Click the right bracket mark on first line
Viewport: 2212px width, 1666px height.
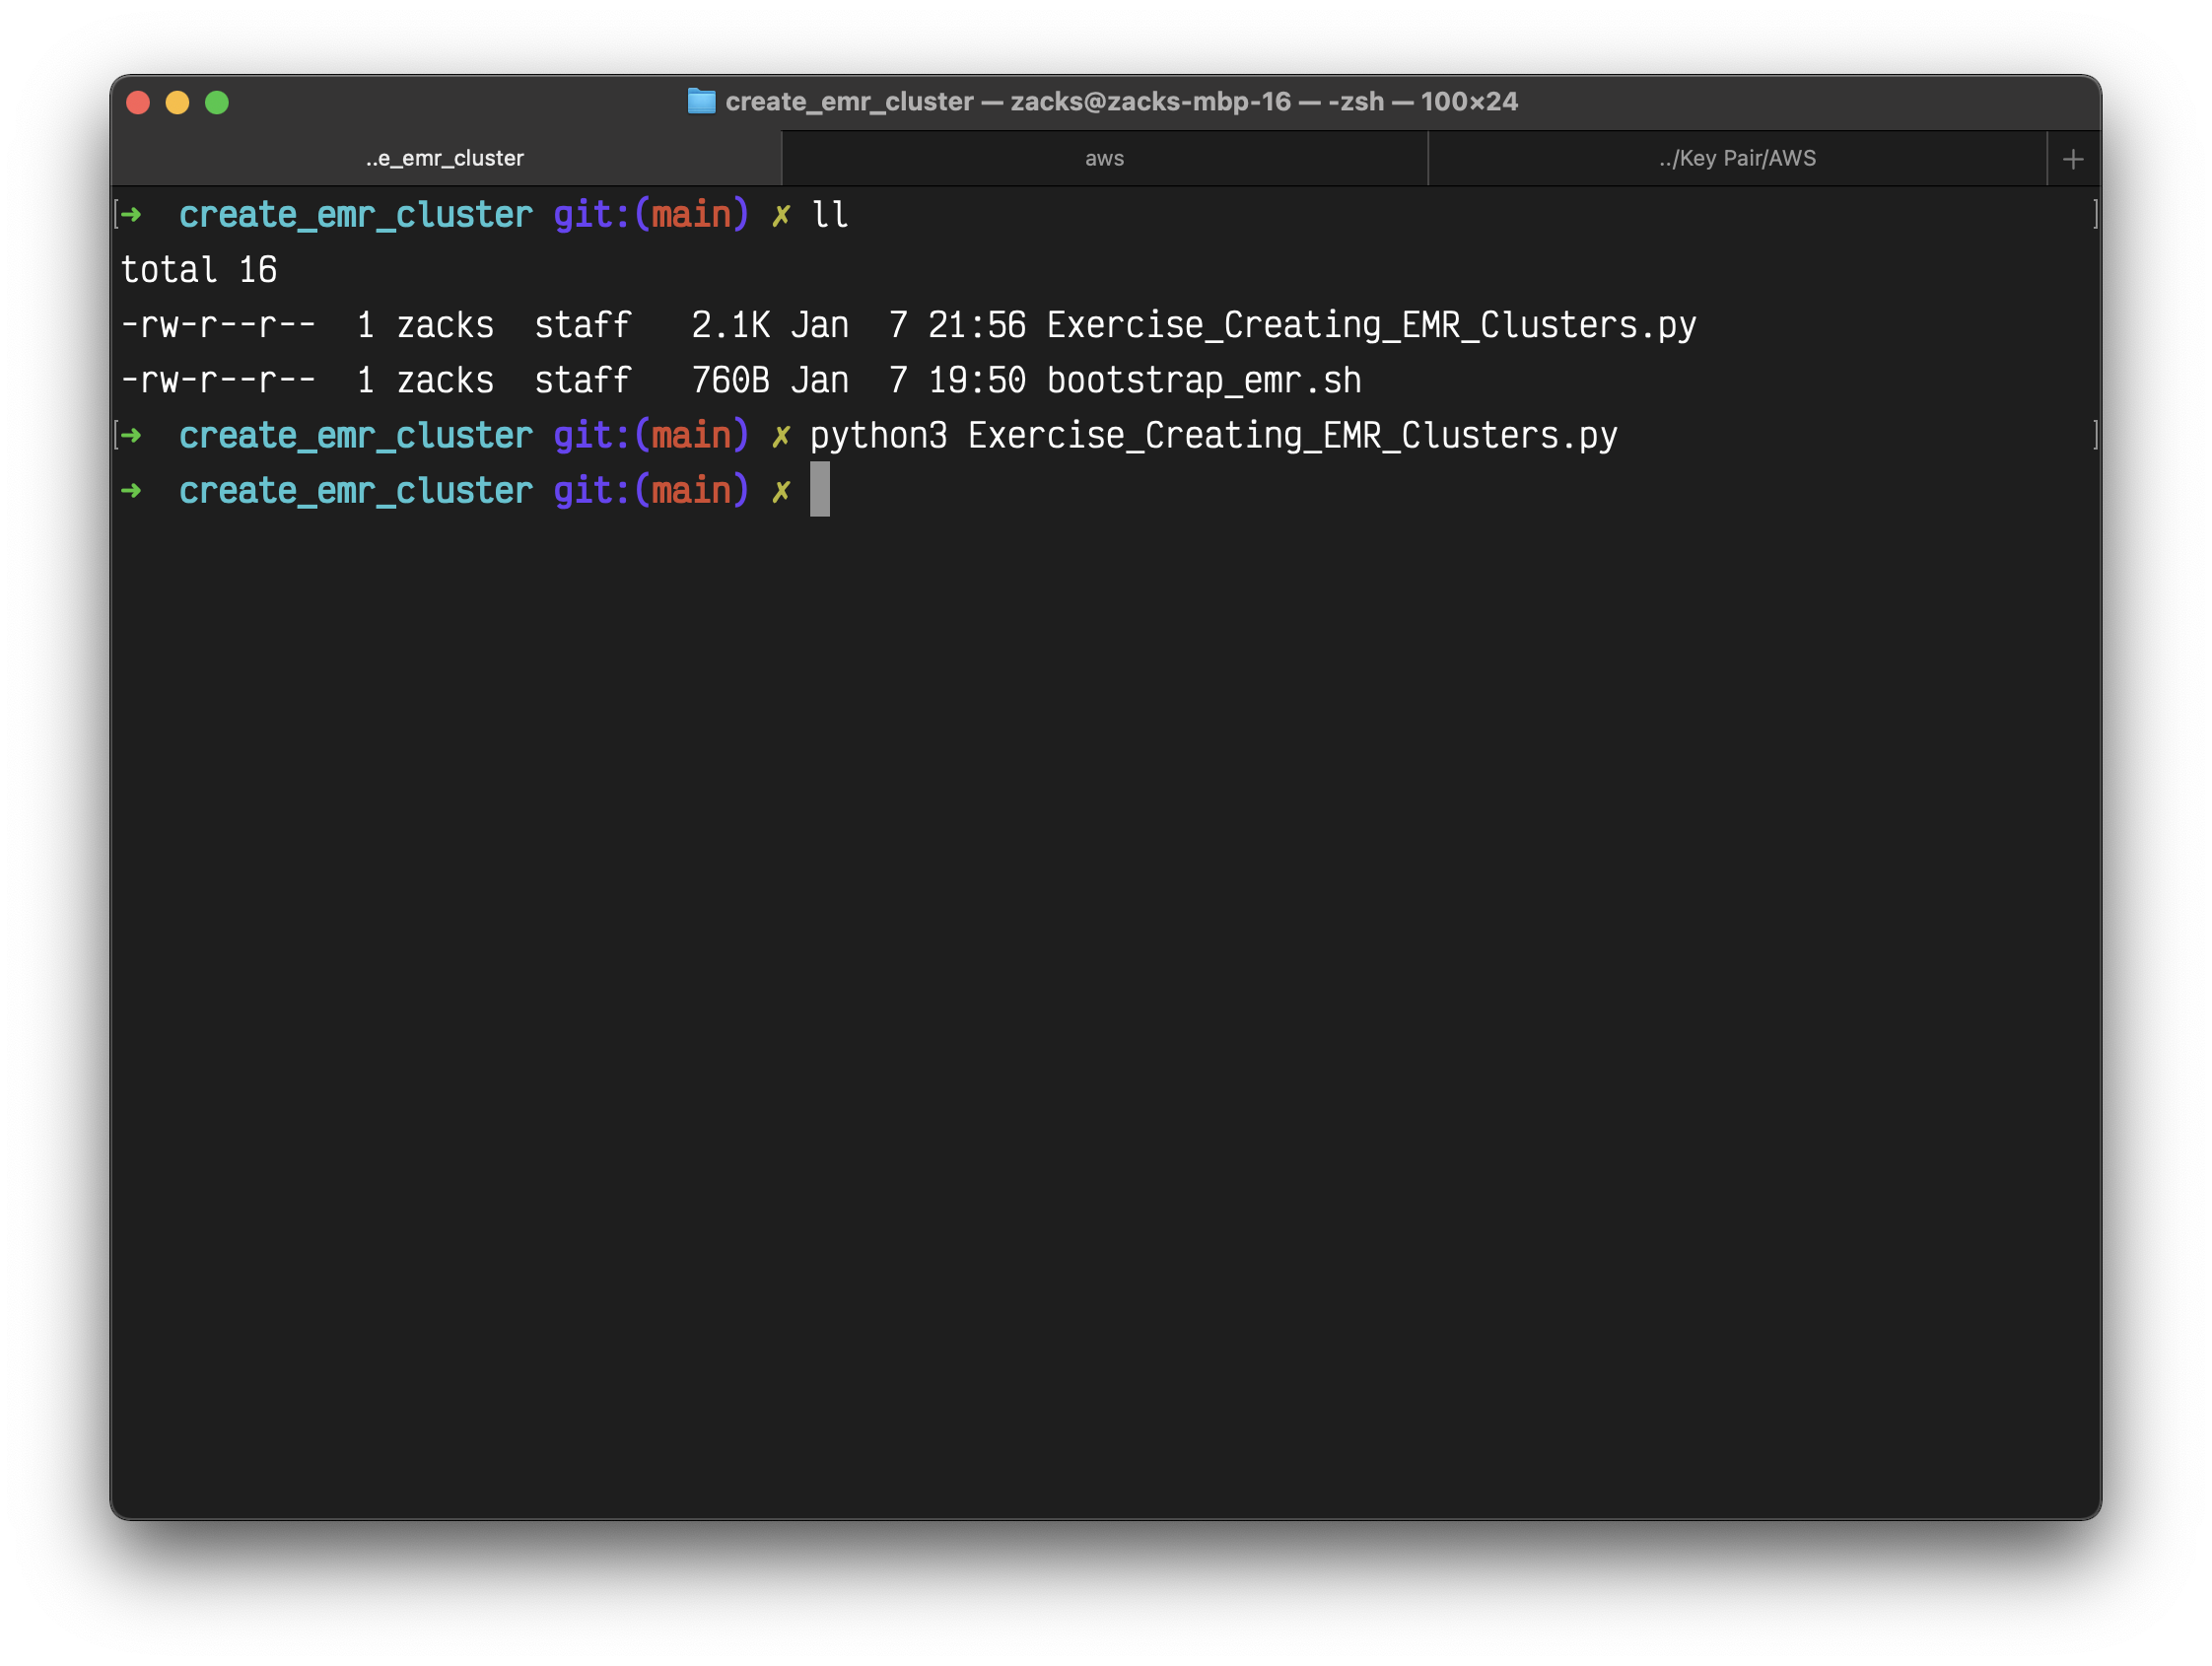point(2094,214)
